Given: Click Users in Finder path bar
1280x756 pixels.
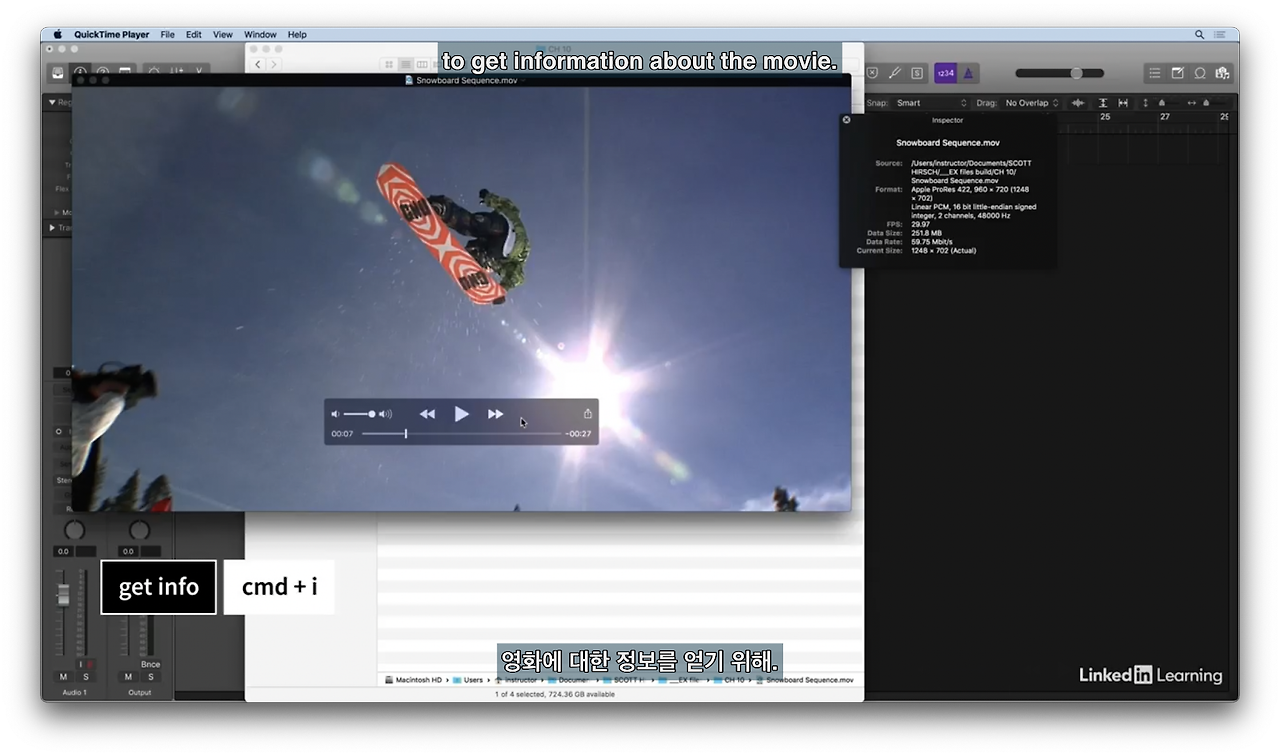Looking at the screenshot, I should (x=468, y=680).
